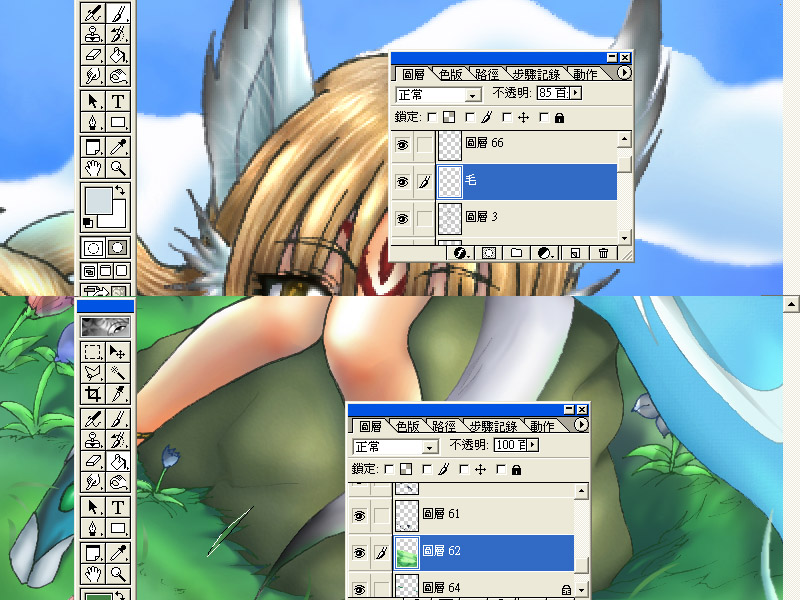The height and width of the screenshot is (600, 800).
Task: Click the create new layer button
Action: pyautogui.click(x=575, y=254)
